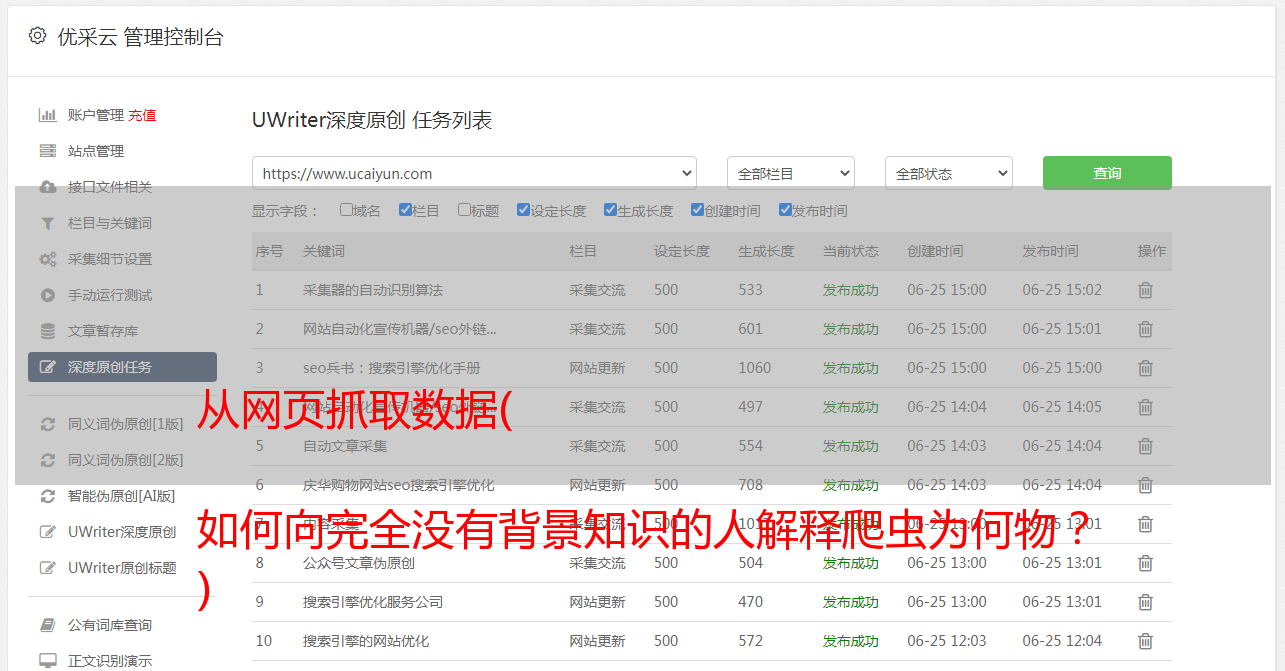Delete the 庆华购物网站seo搜索引擎优化 task
Screen dimensions: 1285x671
click(x=1146, y=485)
